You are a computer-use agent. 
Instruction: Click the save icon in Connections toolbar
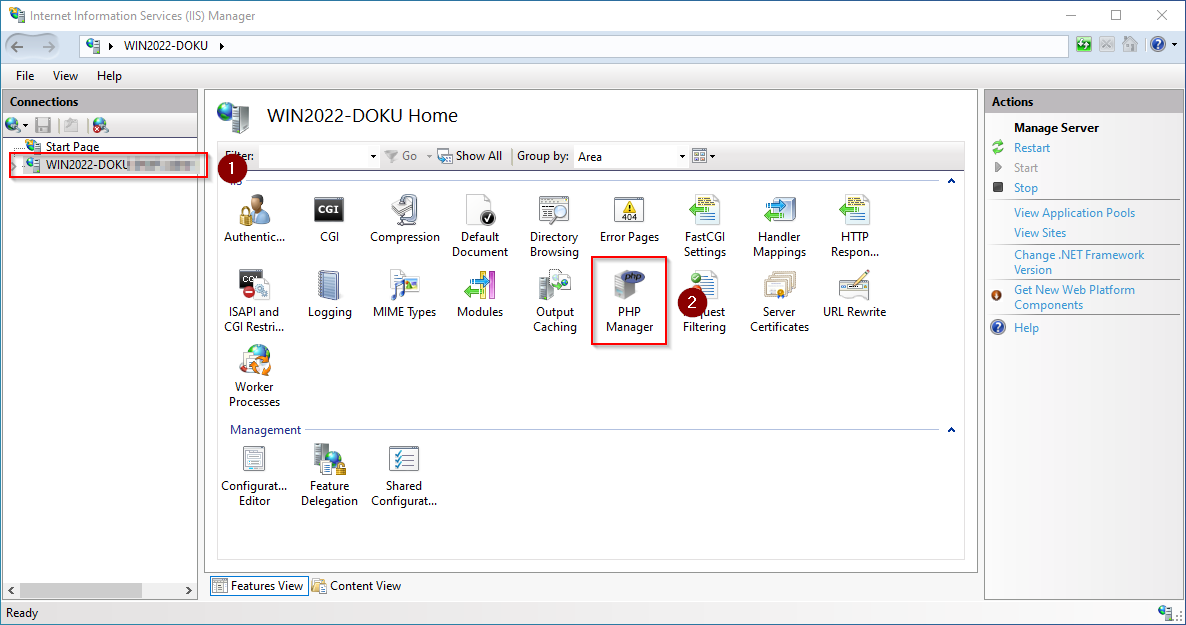click(43, 125)
